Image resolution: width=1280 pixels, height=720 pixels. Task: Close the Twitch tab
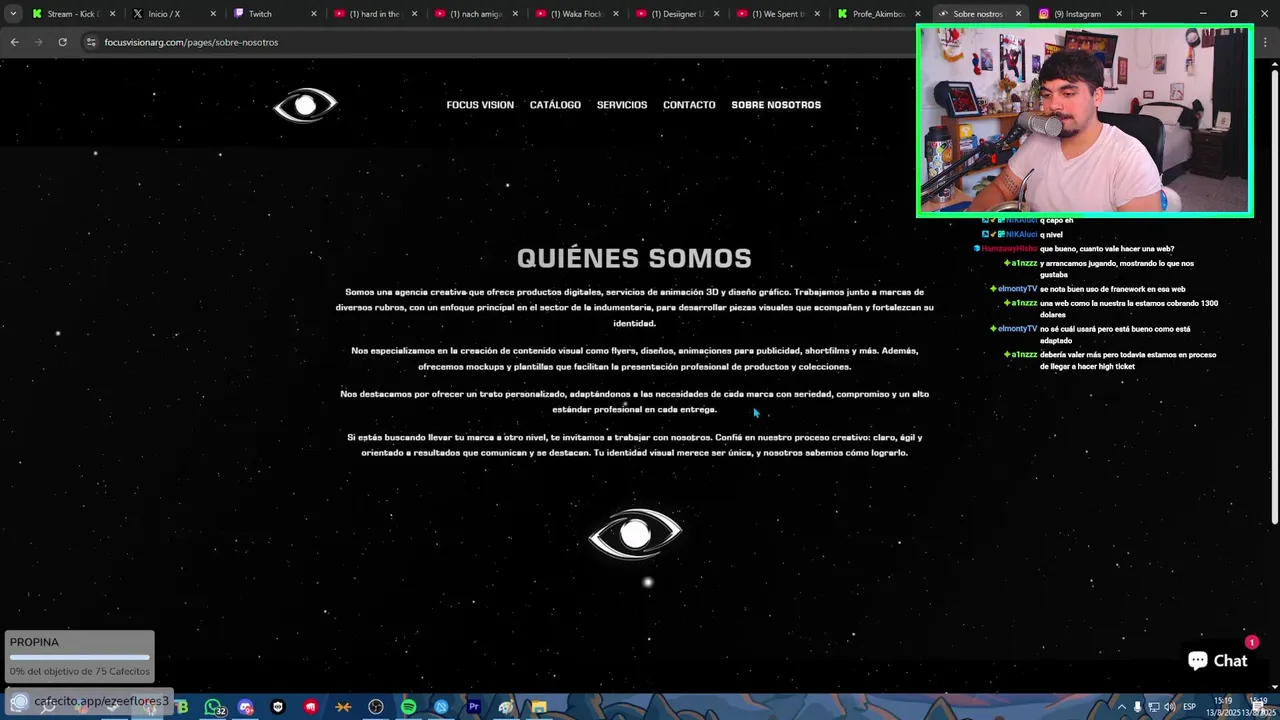tap(314, 14)
